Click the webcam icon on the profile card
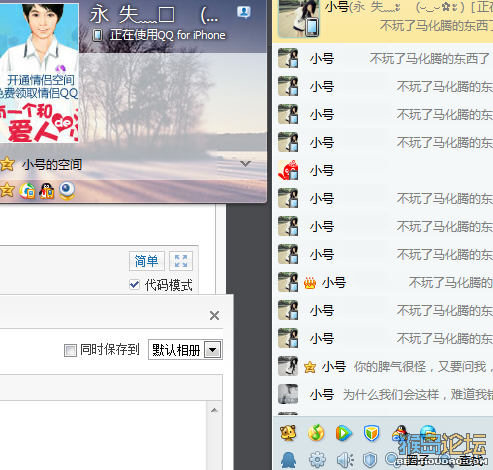 click(67, 191)
